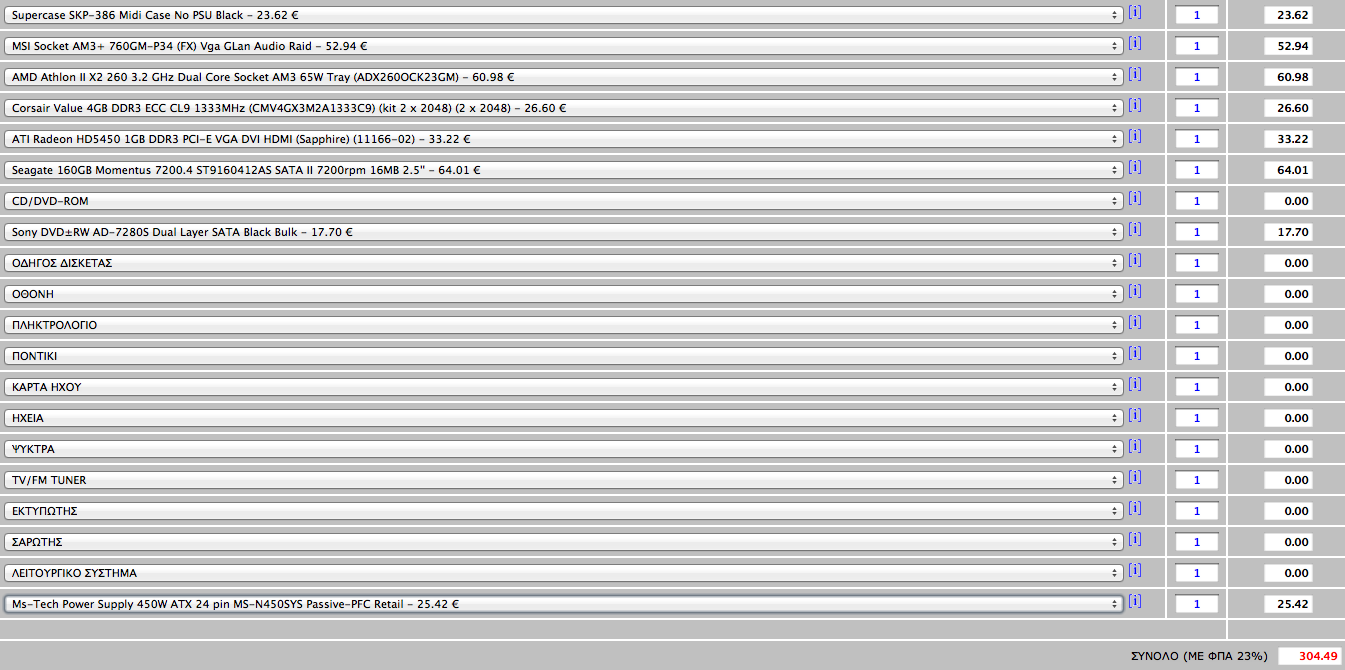The image size is (1345, 670).
Task: Focus the quantity field for Corsair RAM
Action: [1197, 108]
